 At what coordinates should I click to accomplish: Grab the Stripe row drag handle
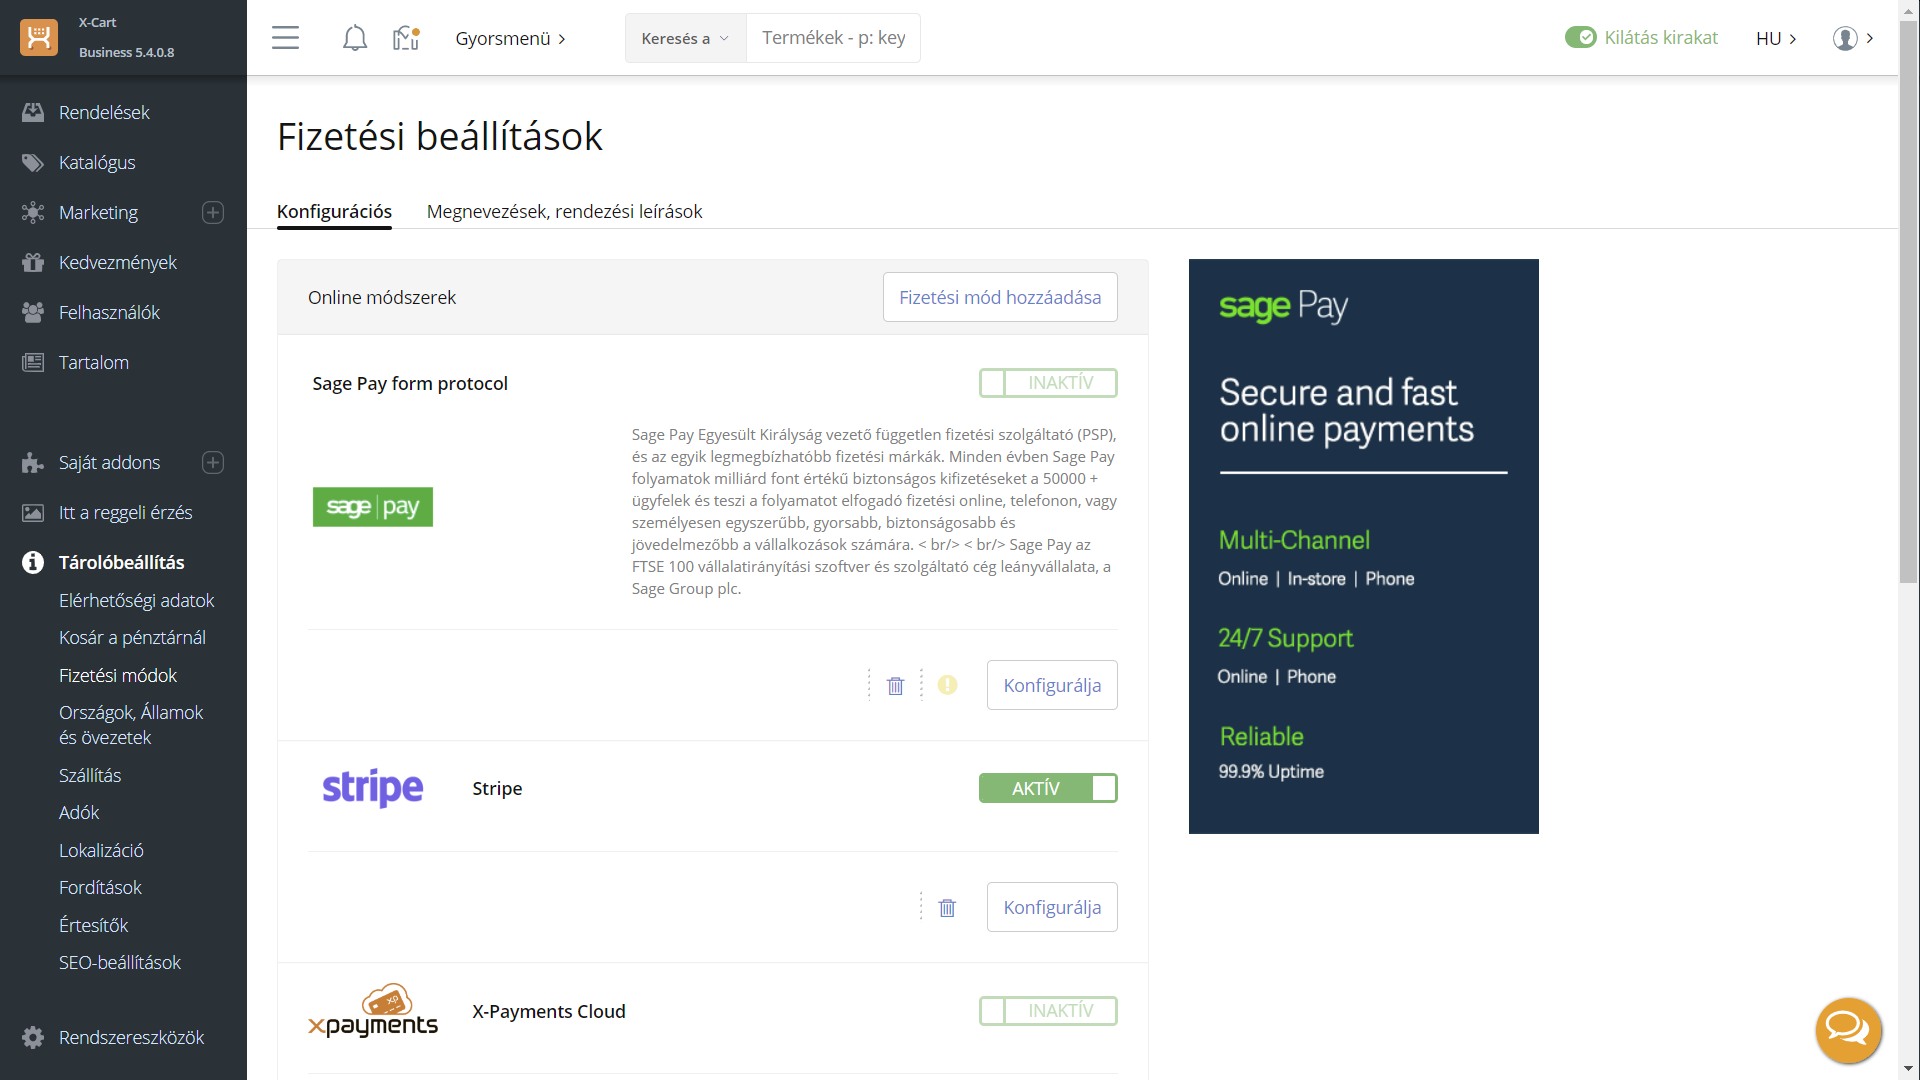coord(921,907)
